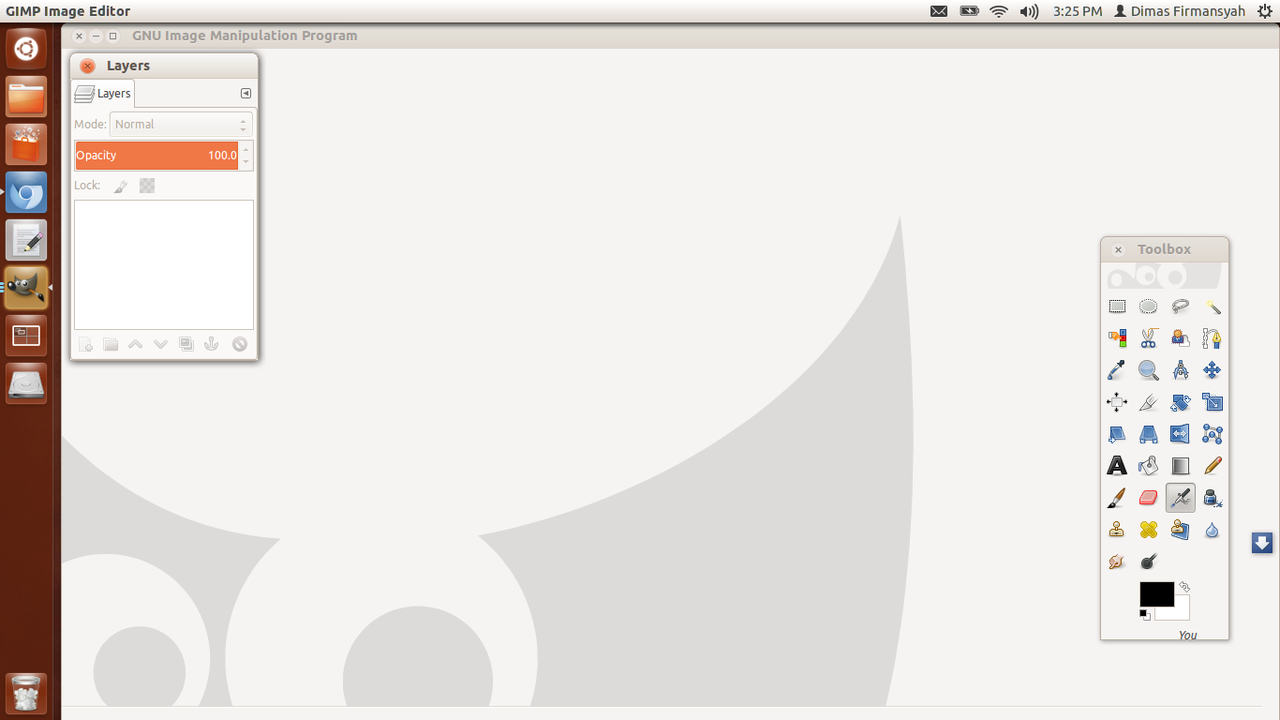Open the layer Mode dropdown
The image size is (1280, 720).
click(180, 124)
